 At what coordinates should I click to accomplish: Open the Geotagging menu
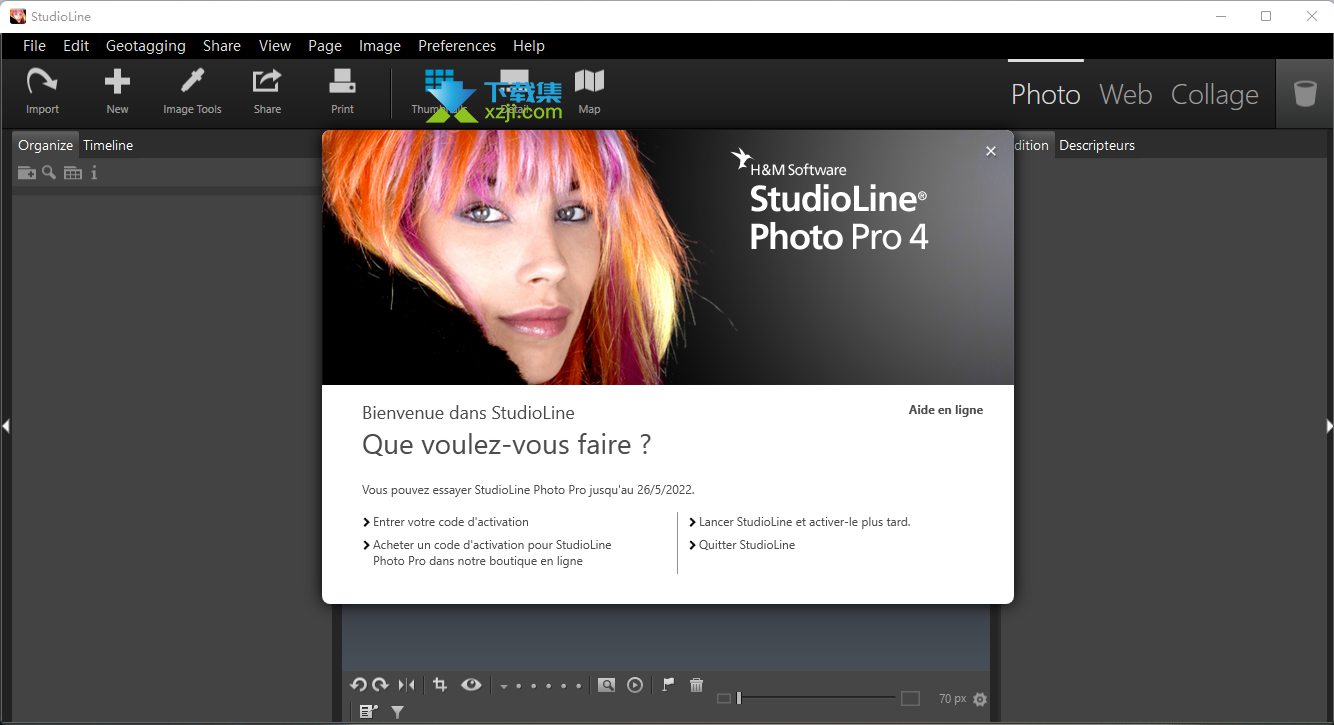pos(146,46)
